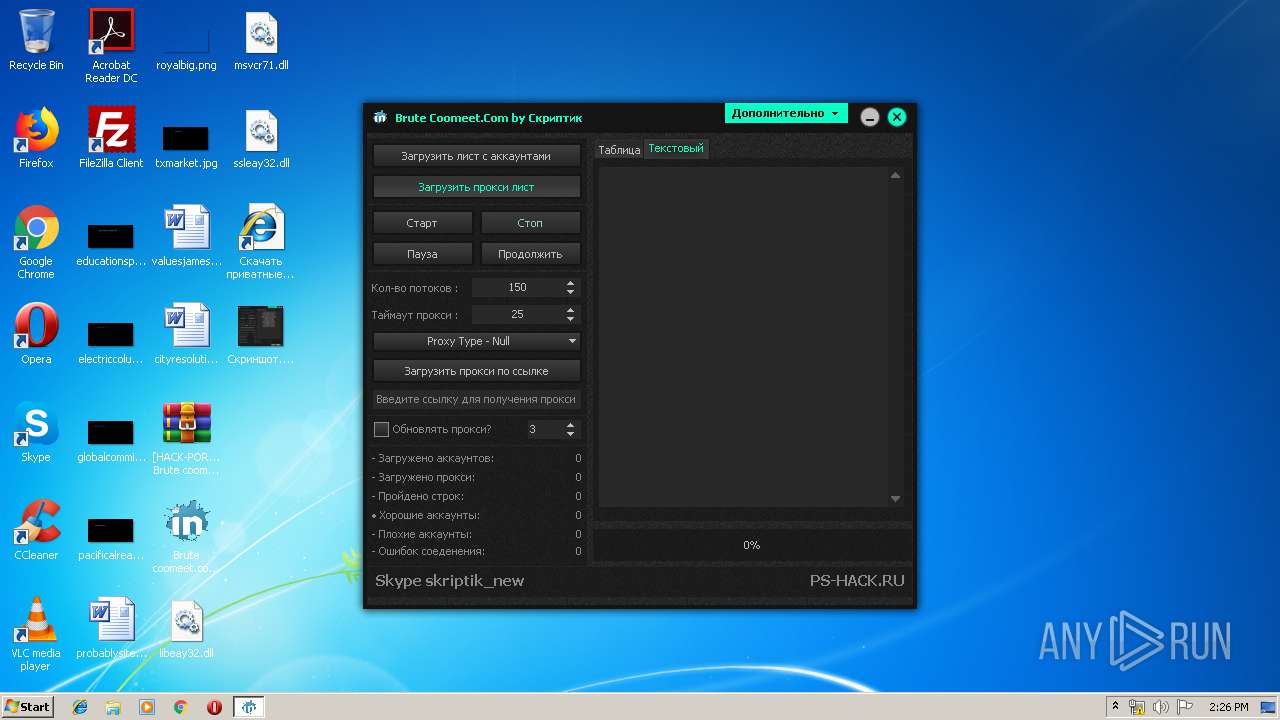Select the Brute app taskbar button

[249, 707]
